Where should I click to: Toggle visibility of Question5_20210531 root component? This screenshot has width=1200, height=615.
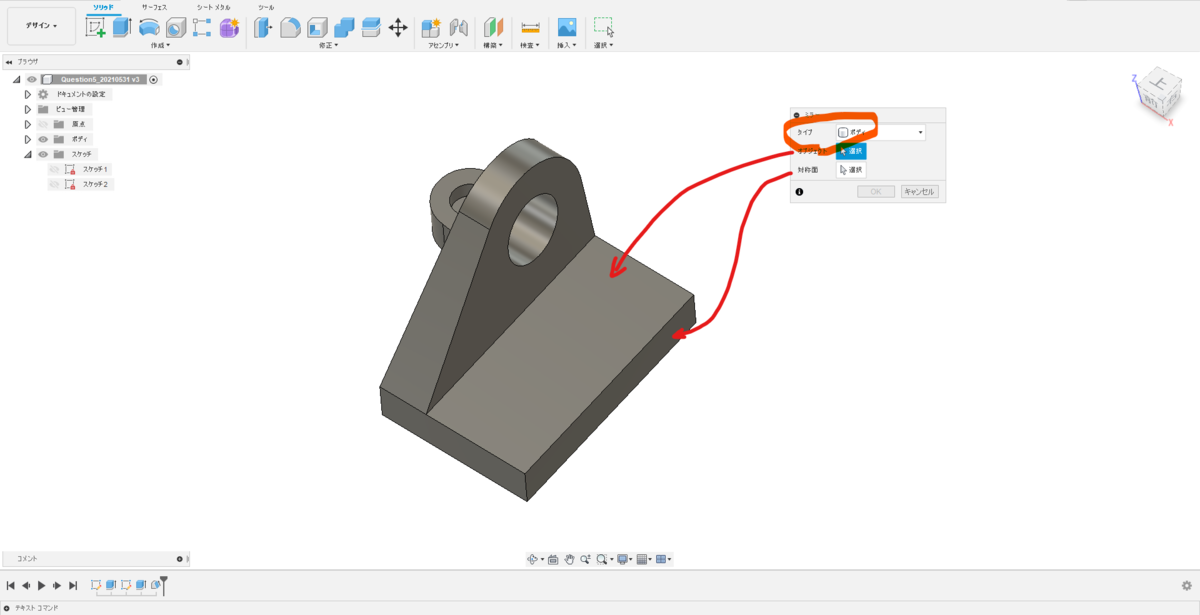click(x=32, y=79)
